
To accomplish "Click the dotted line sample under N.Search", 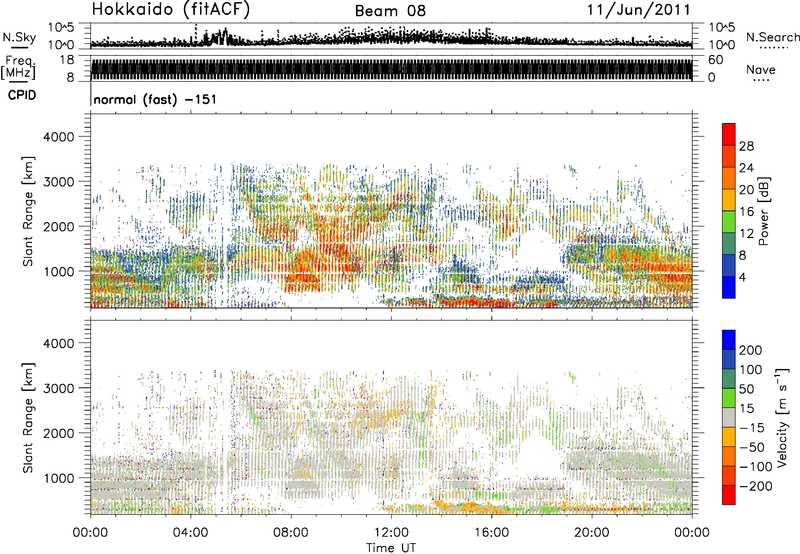I will coord(774,48).
